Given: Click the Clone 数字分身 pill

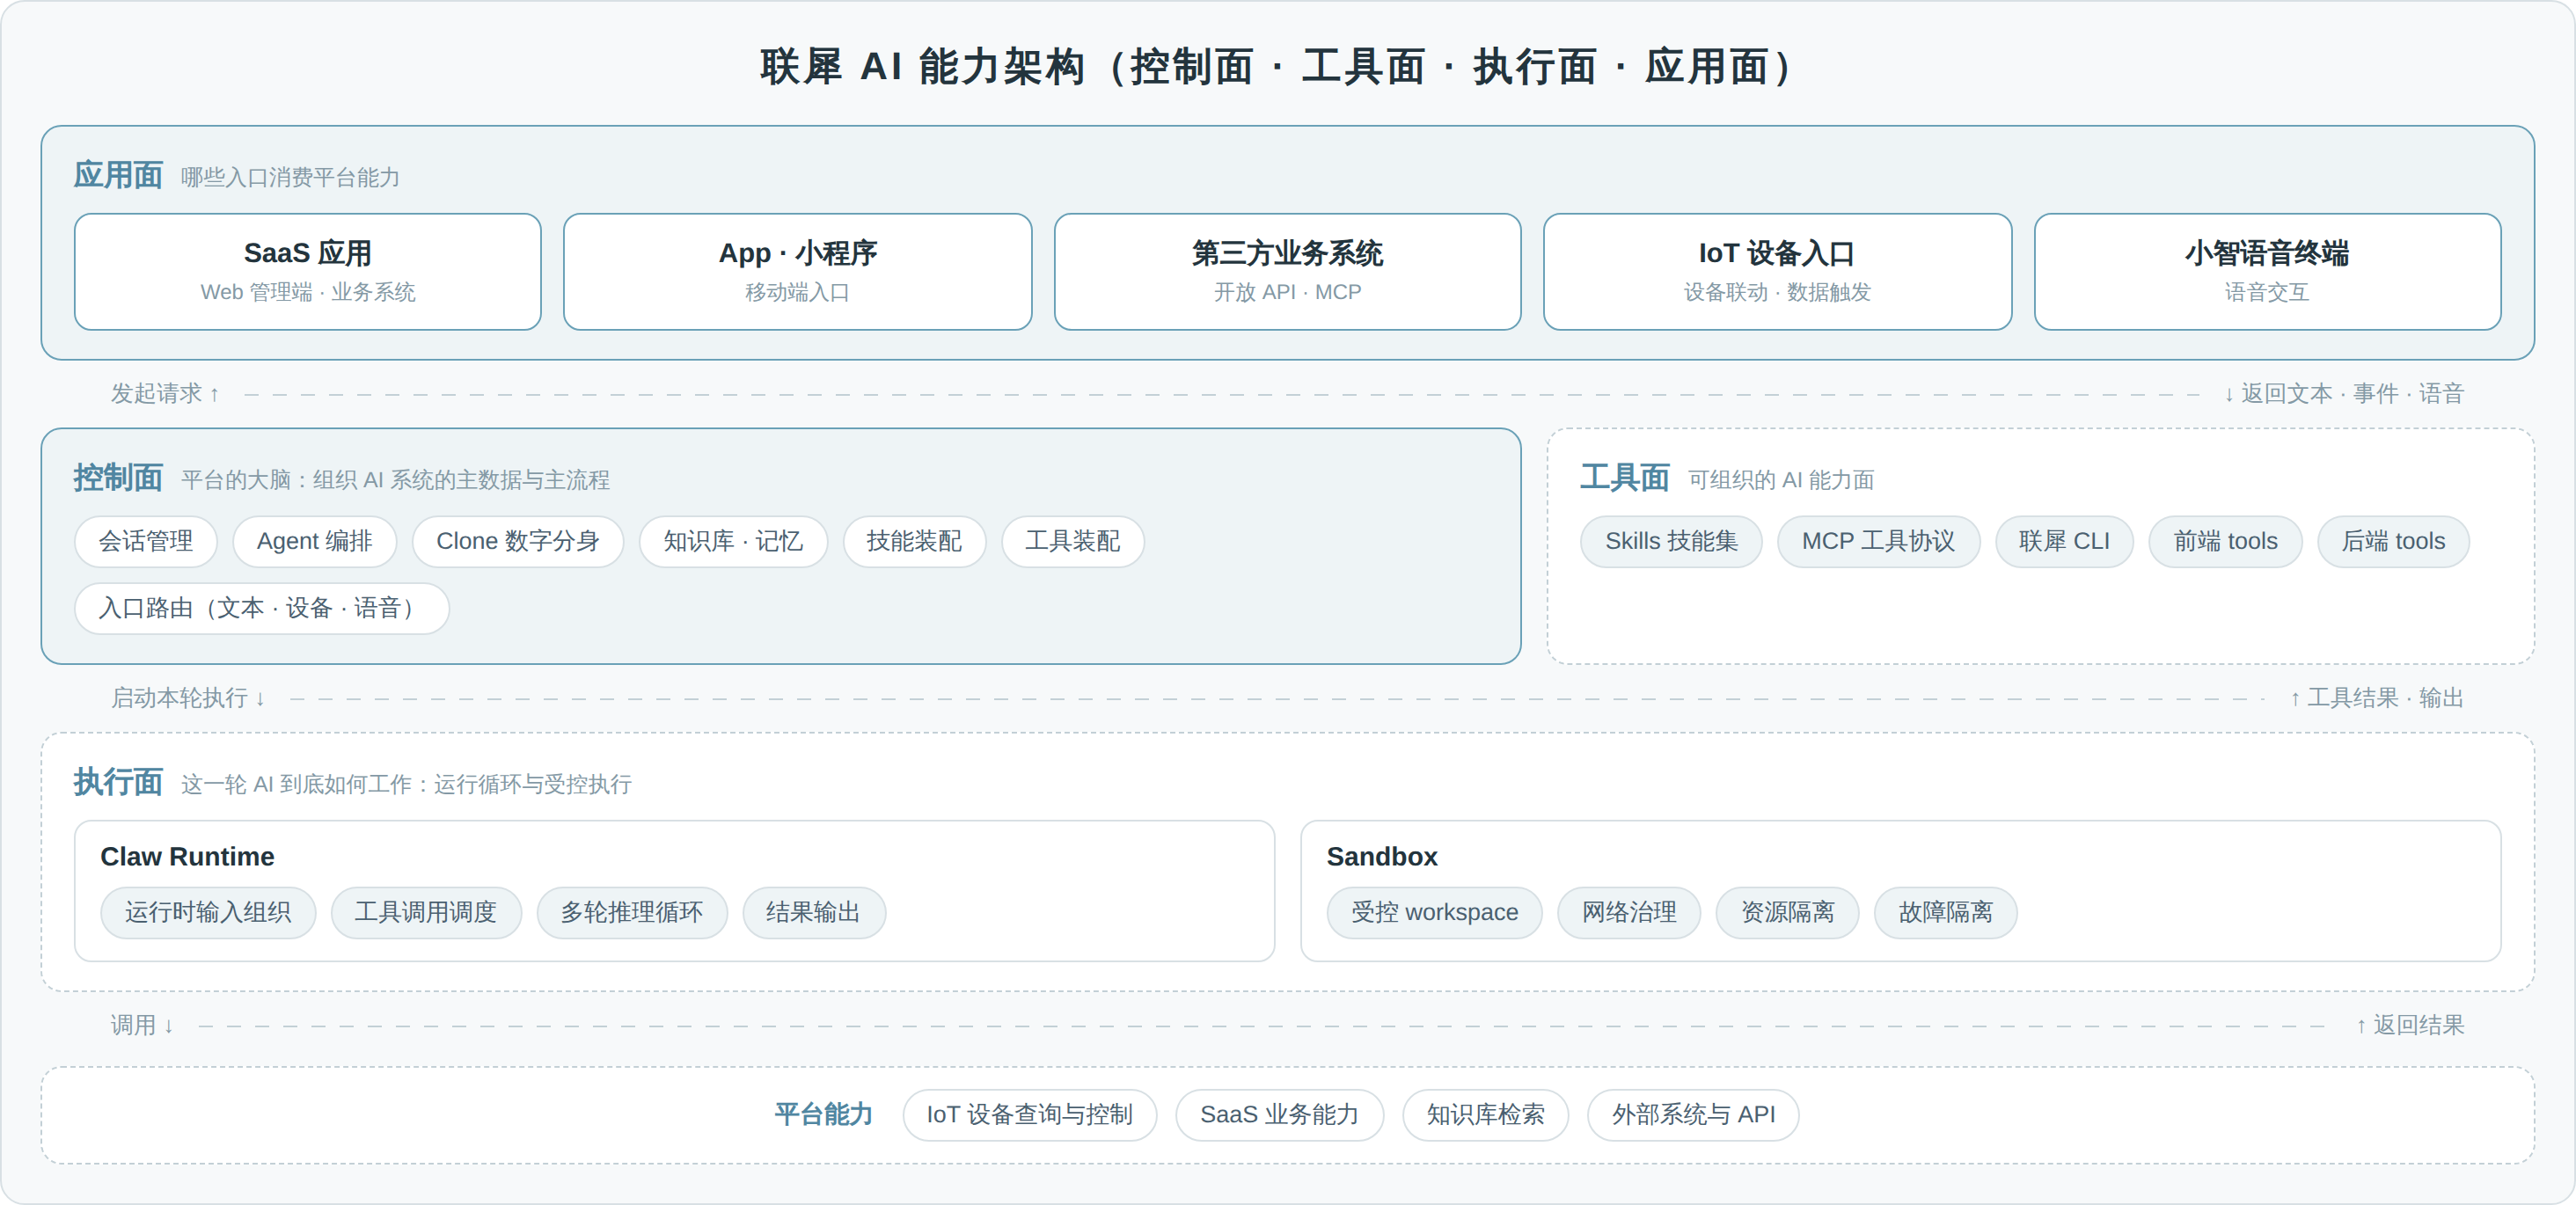Looking at the screenshot, I should (517, 541).
